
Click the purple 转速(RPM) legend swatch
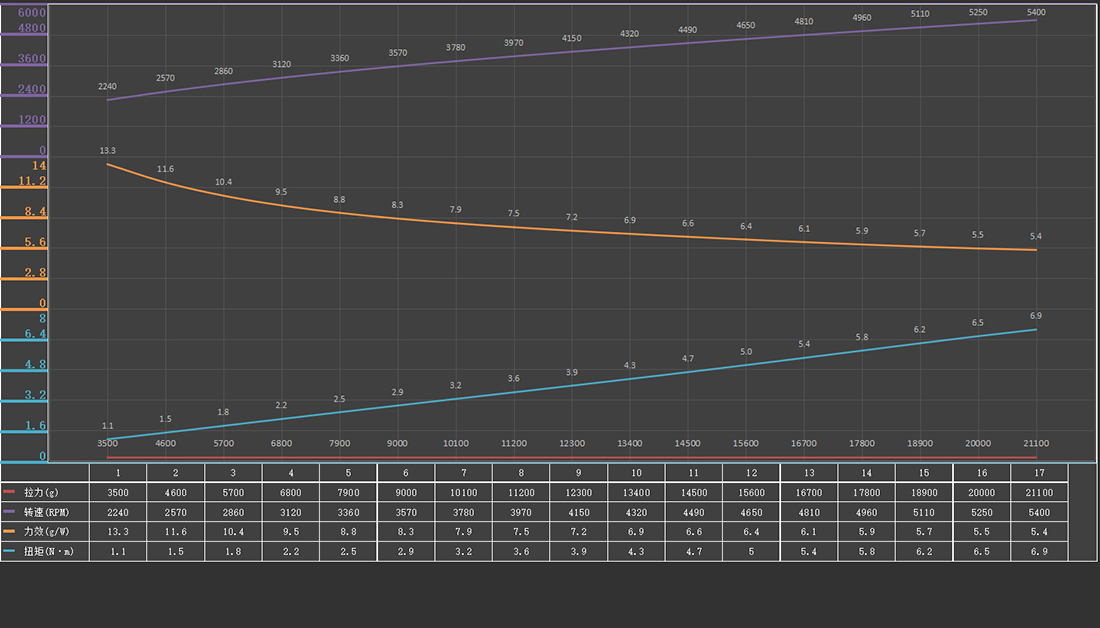(9, 512)
